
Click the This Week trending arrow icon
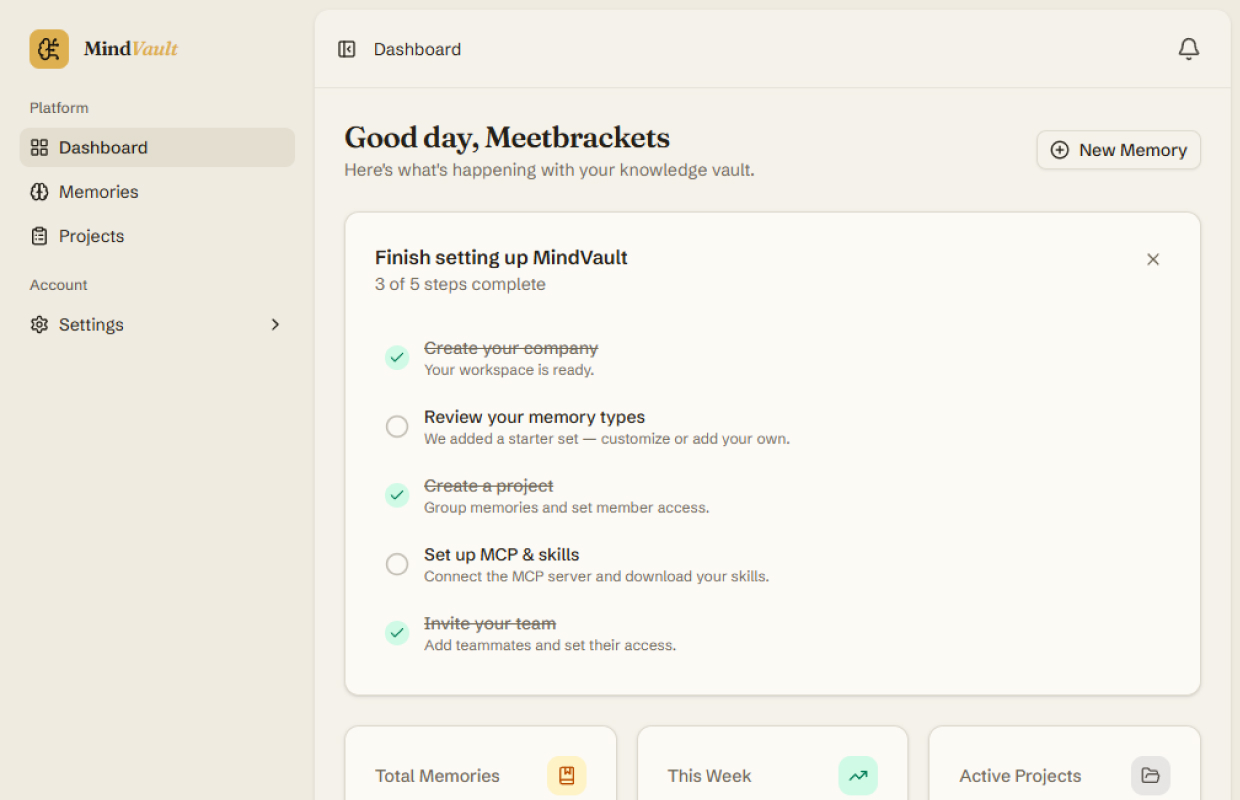click(x=858, y=776)
